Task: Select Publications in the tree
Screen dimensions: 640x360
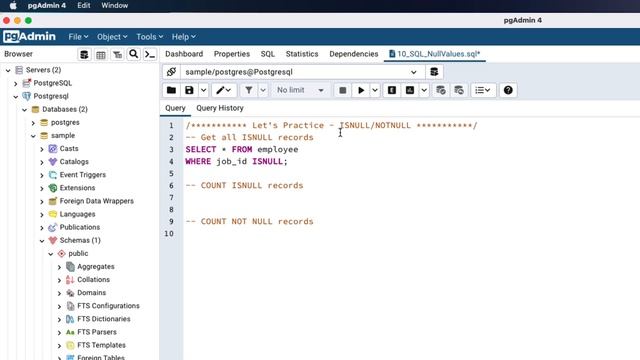Action: point(80,227)
